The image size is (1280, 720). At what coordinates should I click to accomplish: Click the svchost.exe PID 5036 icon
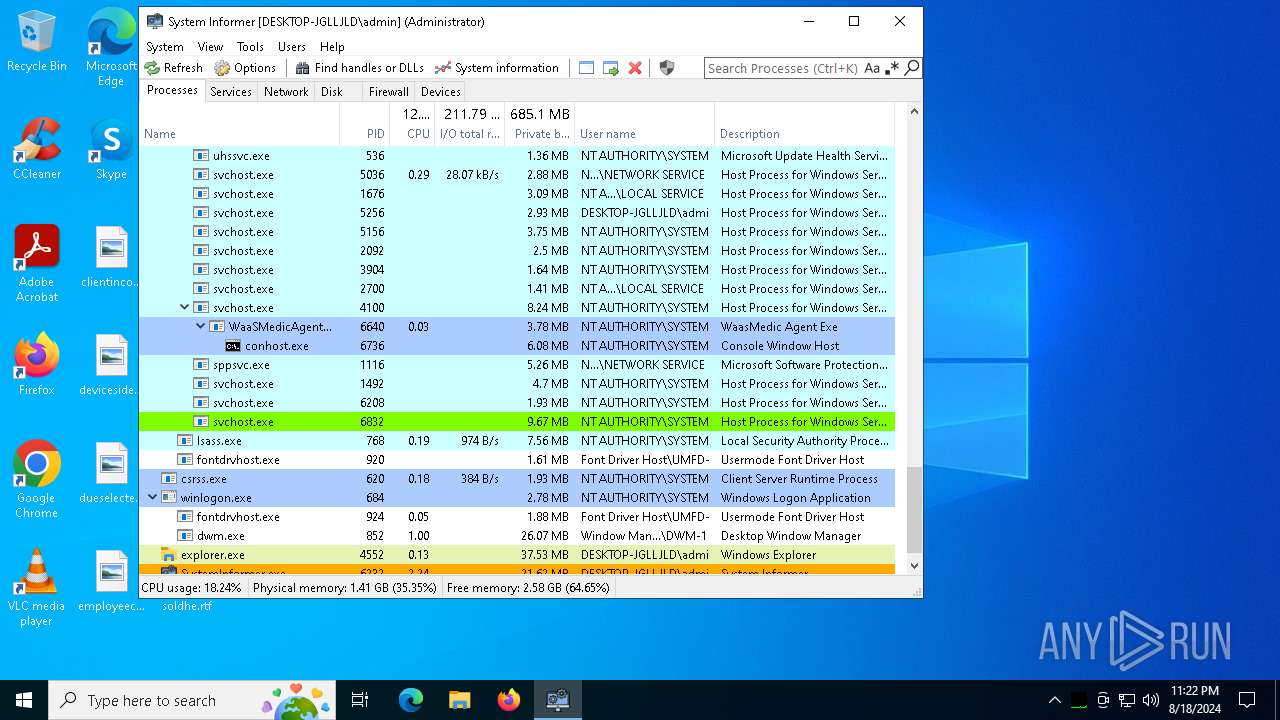point(201,175)
